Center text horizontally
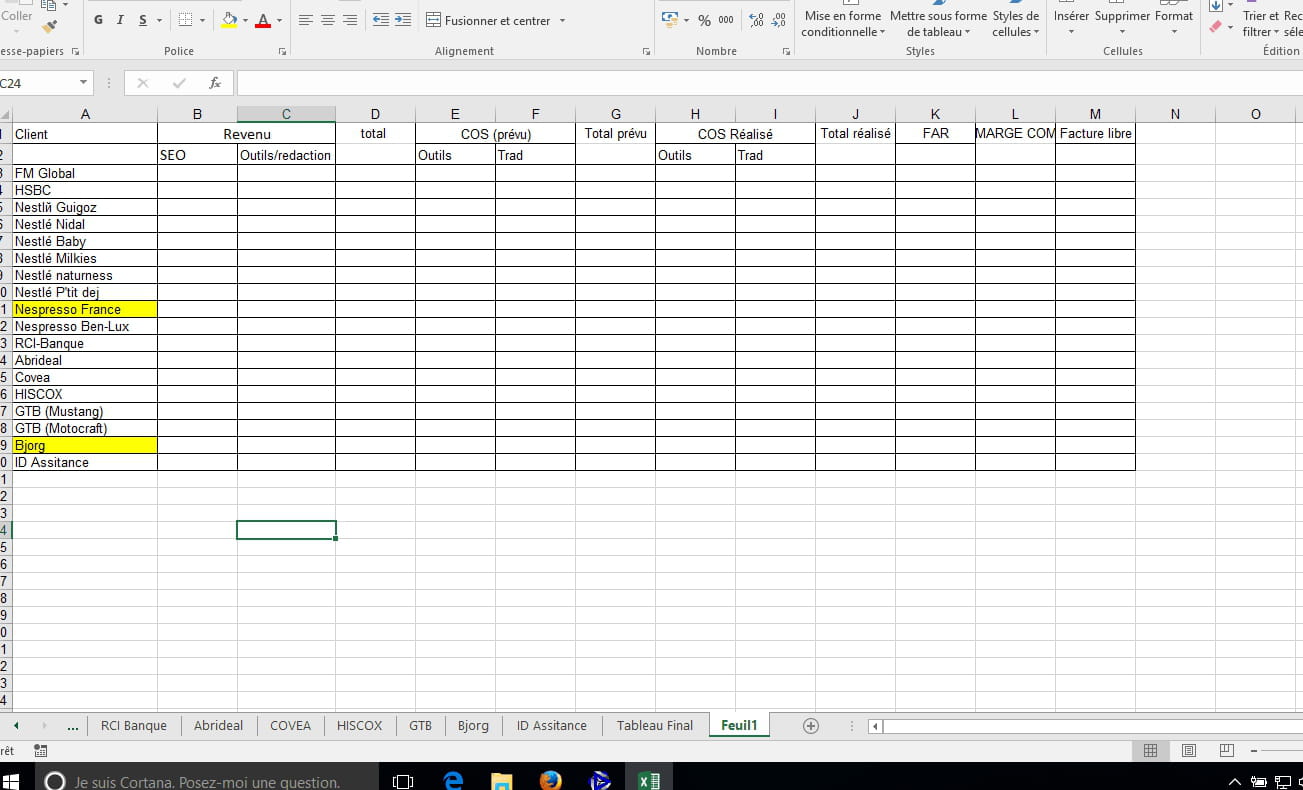1303x790 pixels. [328, 20]
